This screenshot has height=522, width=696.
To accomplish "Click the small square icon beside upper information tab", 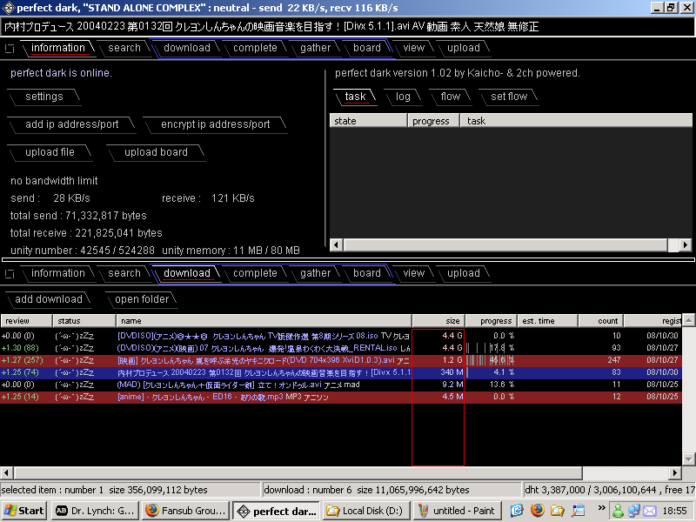I will click(8, 48).
